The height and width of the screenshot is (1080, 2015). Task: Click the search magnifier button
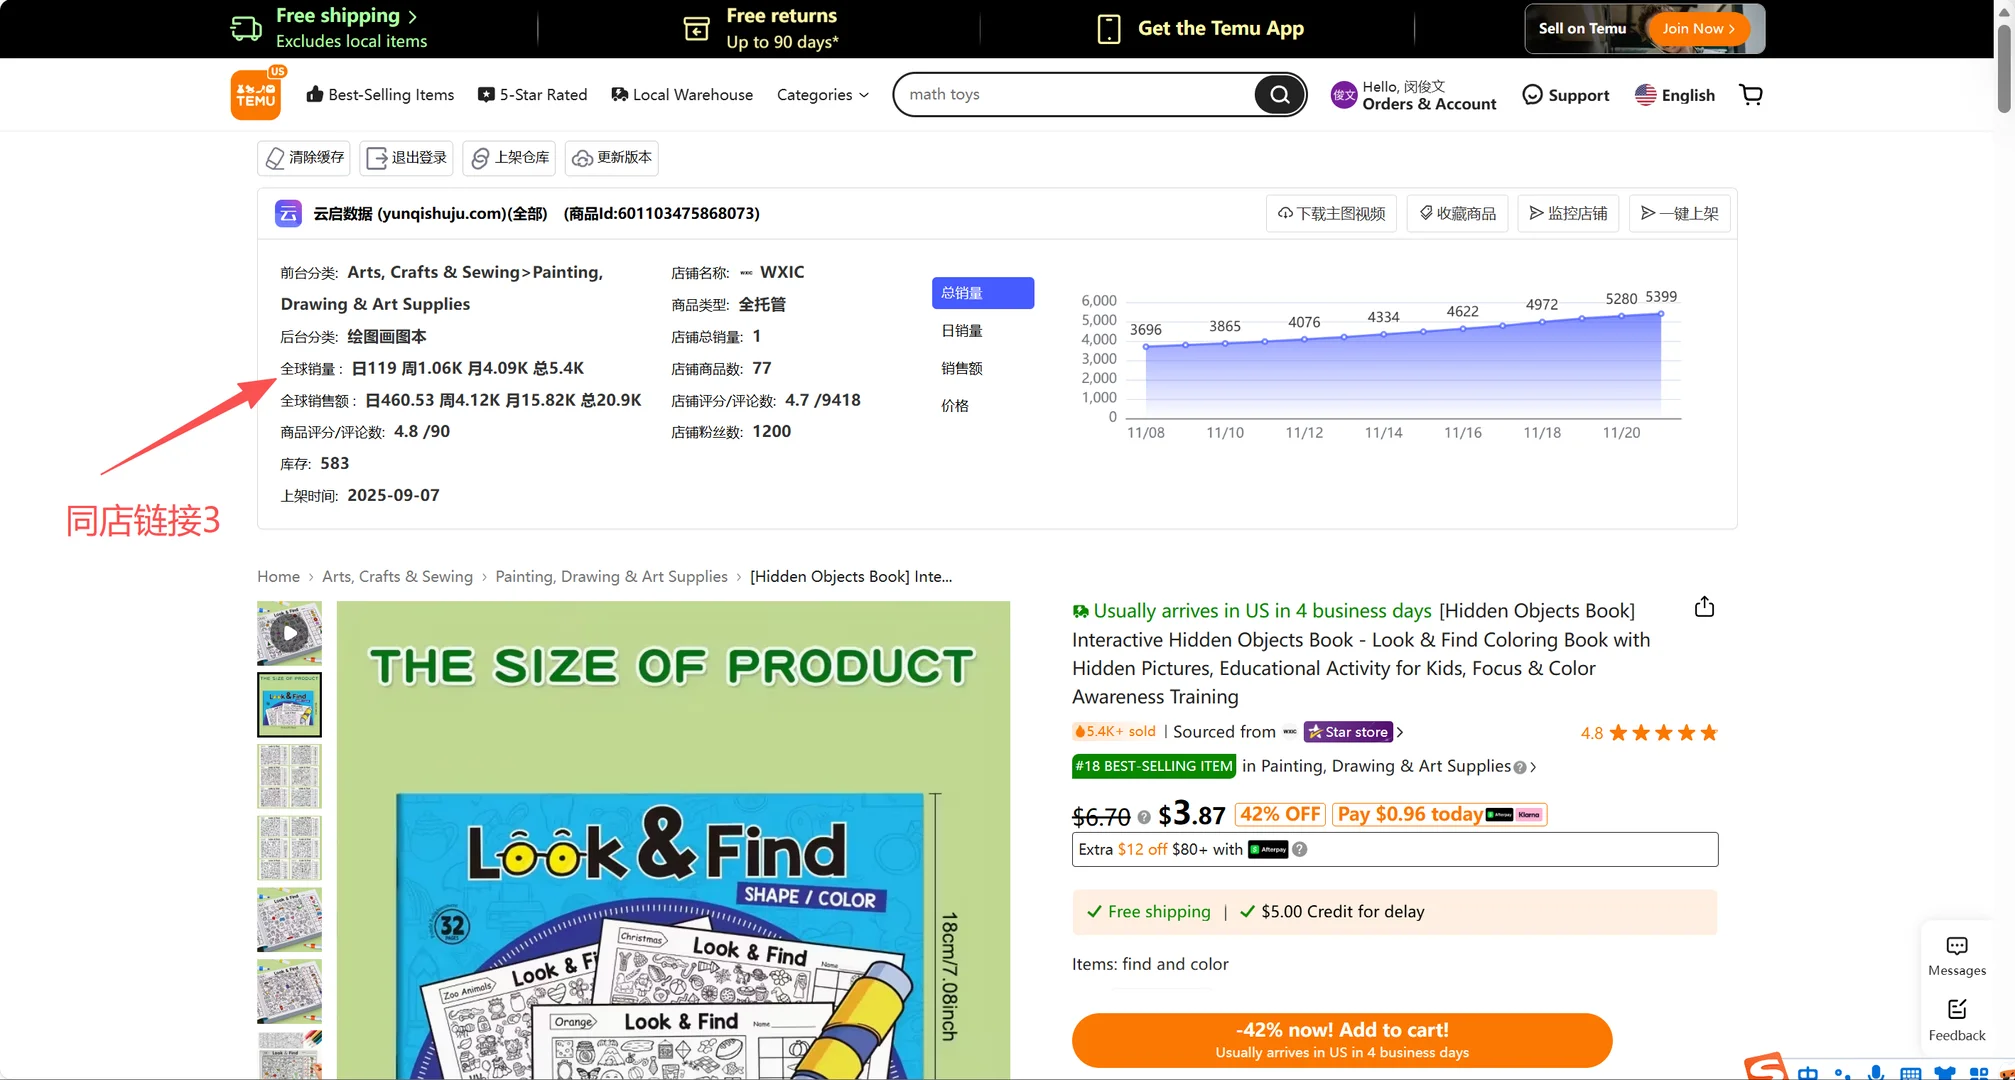click(x=1279, y=95)
